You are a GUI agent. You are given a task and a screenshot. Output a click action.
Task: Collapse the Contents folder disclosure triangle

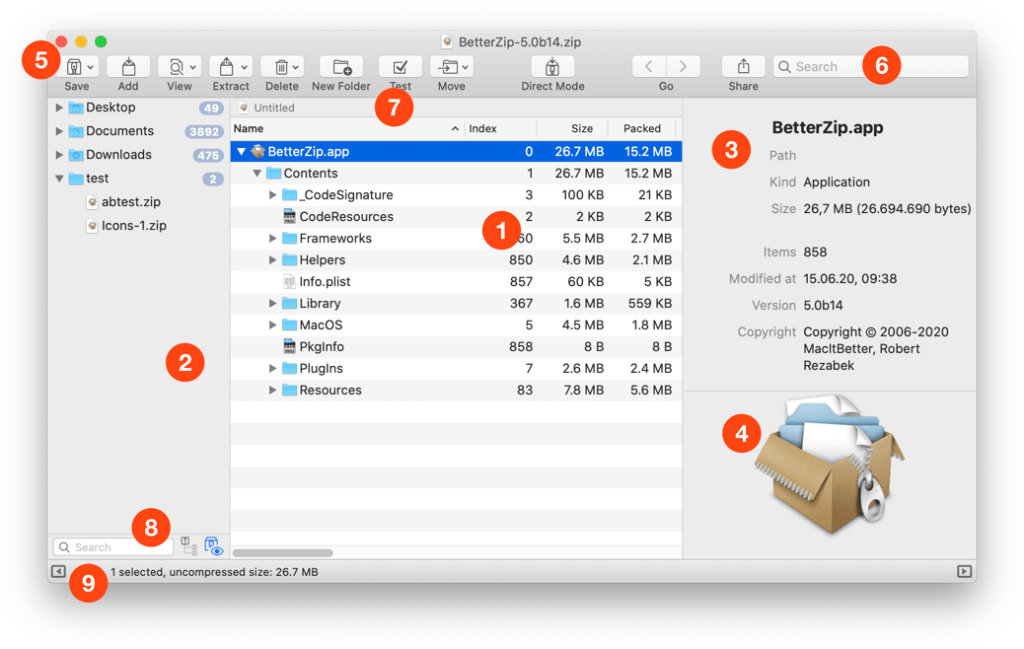coord(256,172)
